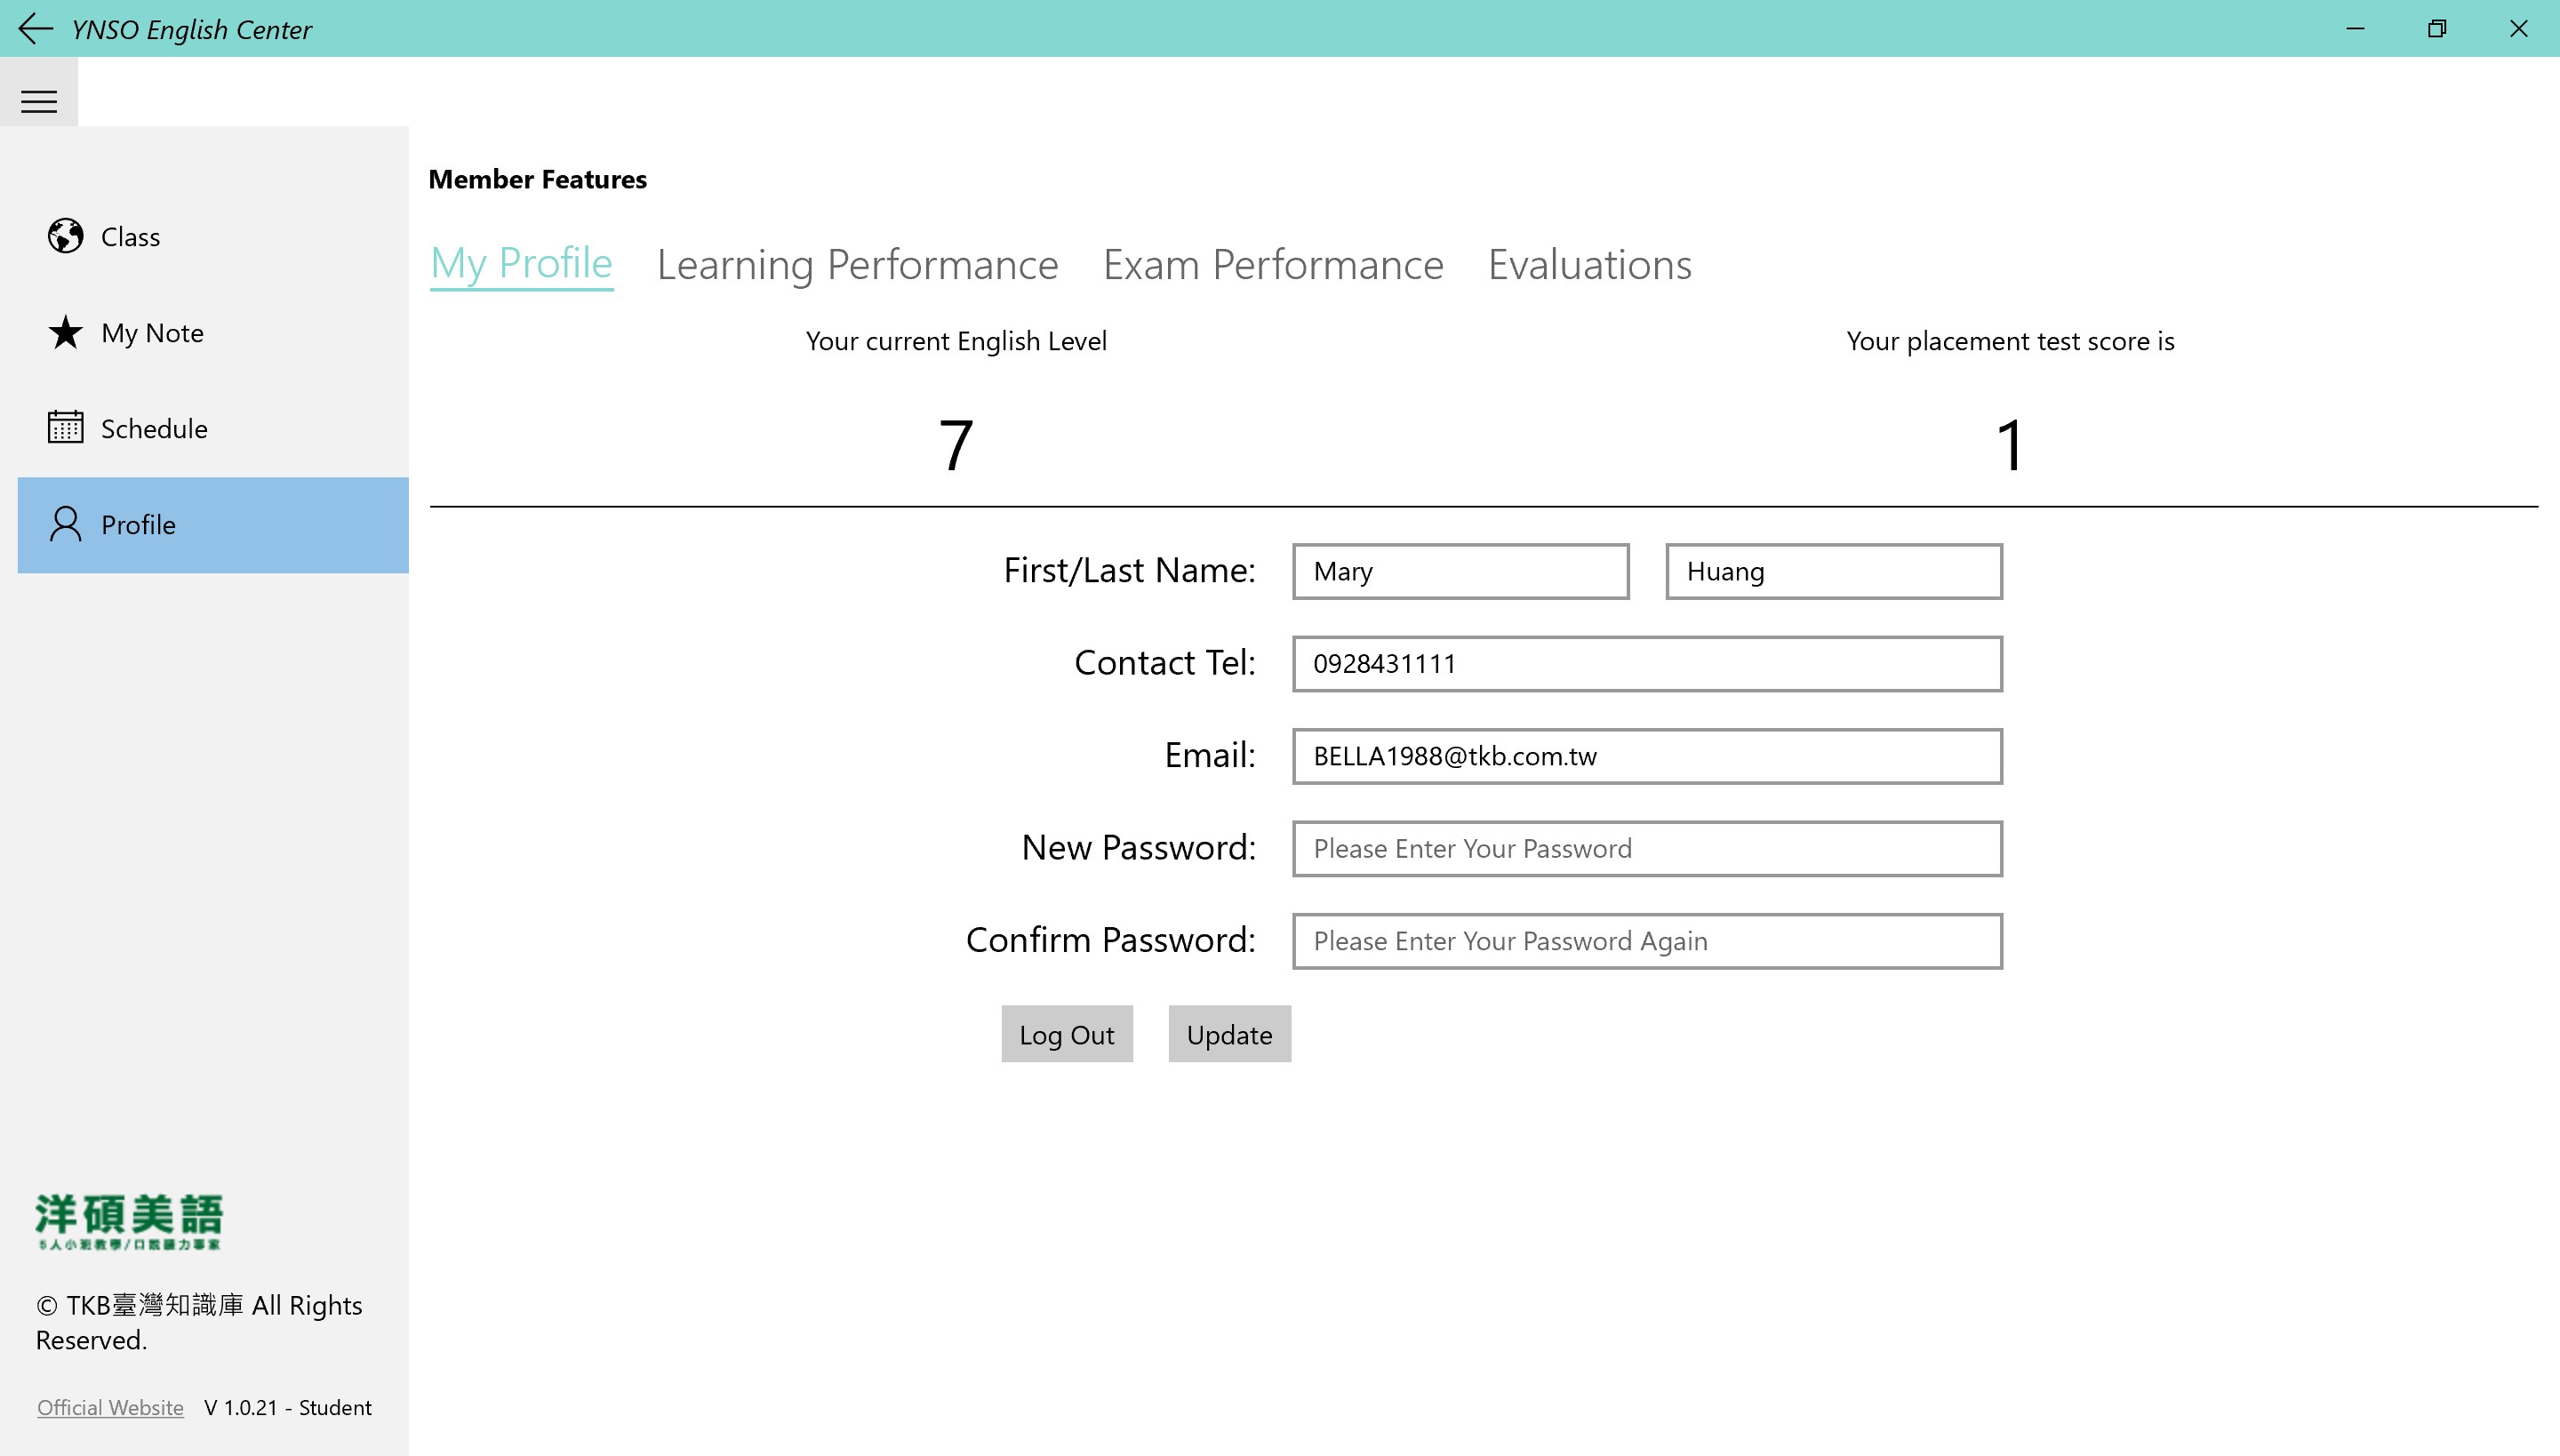Focus the last name field Huang
This screenshot has width=2560, height=1456.
tap(1833, 571)
